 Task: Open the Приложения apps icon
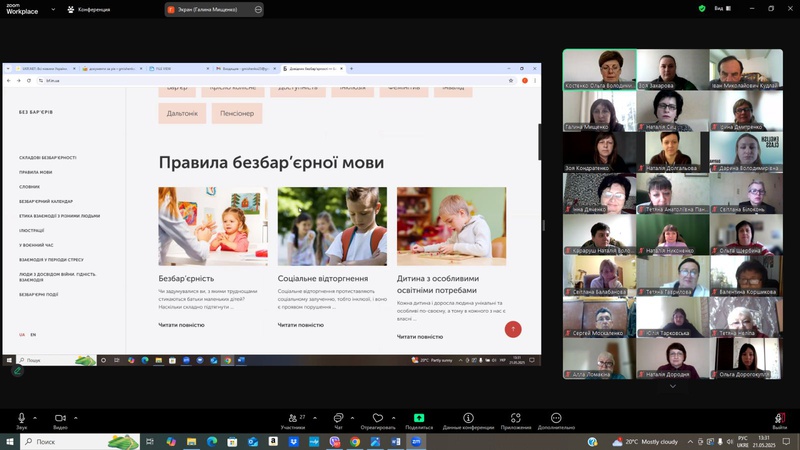[x=516, y=418]
